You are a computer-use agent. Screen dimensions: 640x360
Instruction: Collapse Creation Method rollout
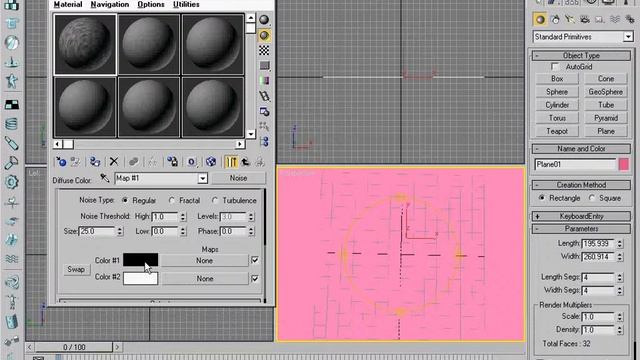[x=581, y=185]
